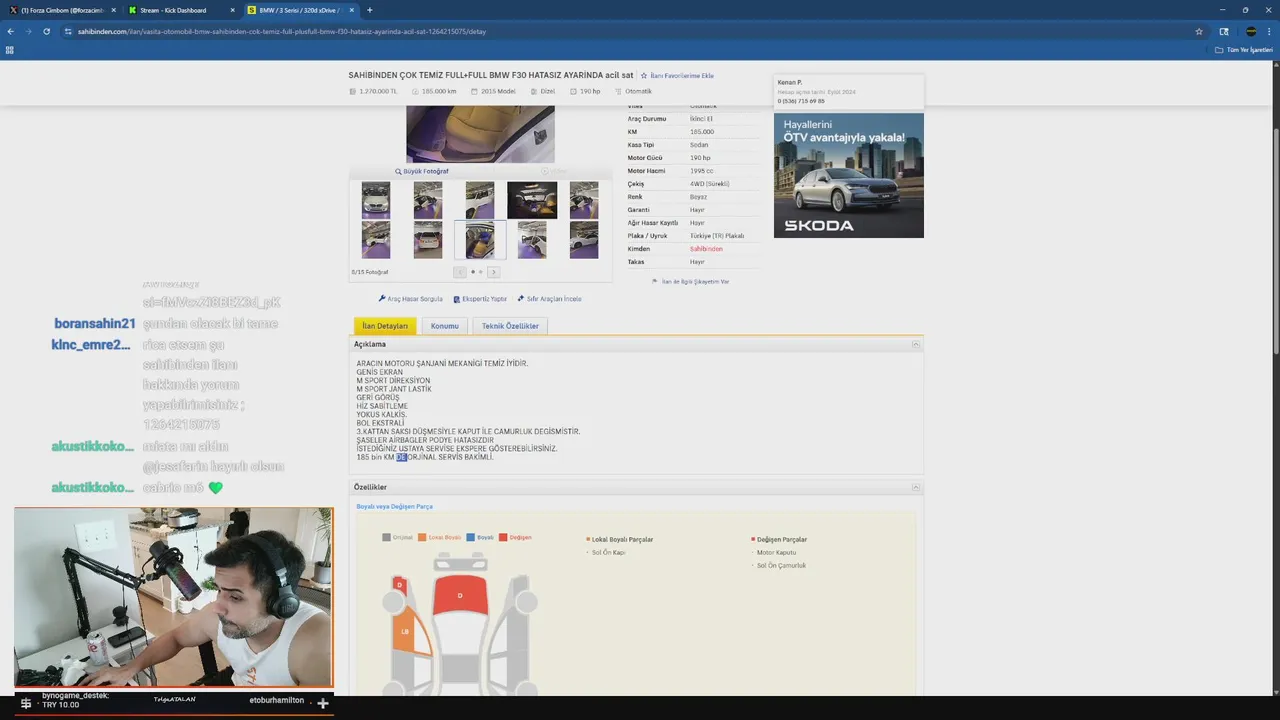Close the BMW / 3 Serisi tab
The height and width of the screenshot is (720, 1280).
352,10
